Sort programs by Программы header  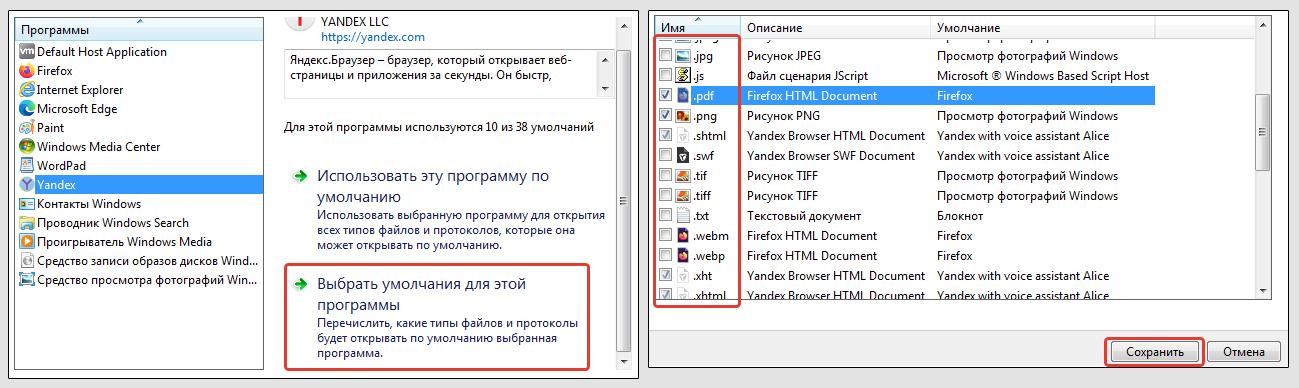[x=139, y=29]
